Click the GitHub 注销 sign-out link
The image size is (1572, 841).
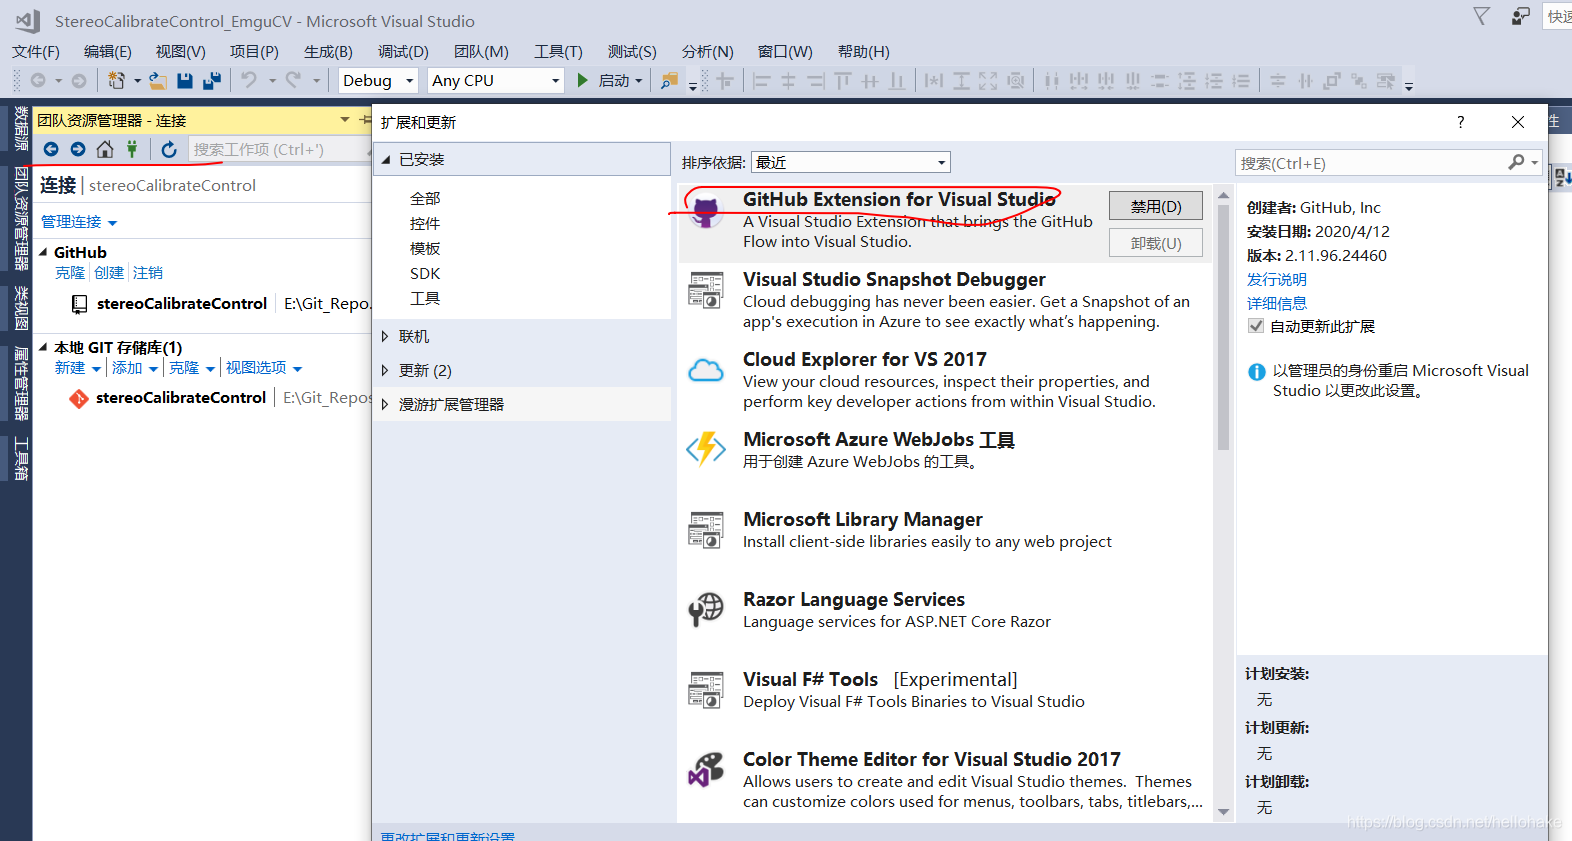click(148, 273)
